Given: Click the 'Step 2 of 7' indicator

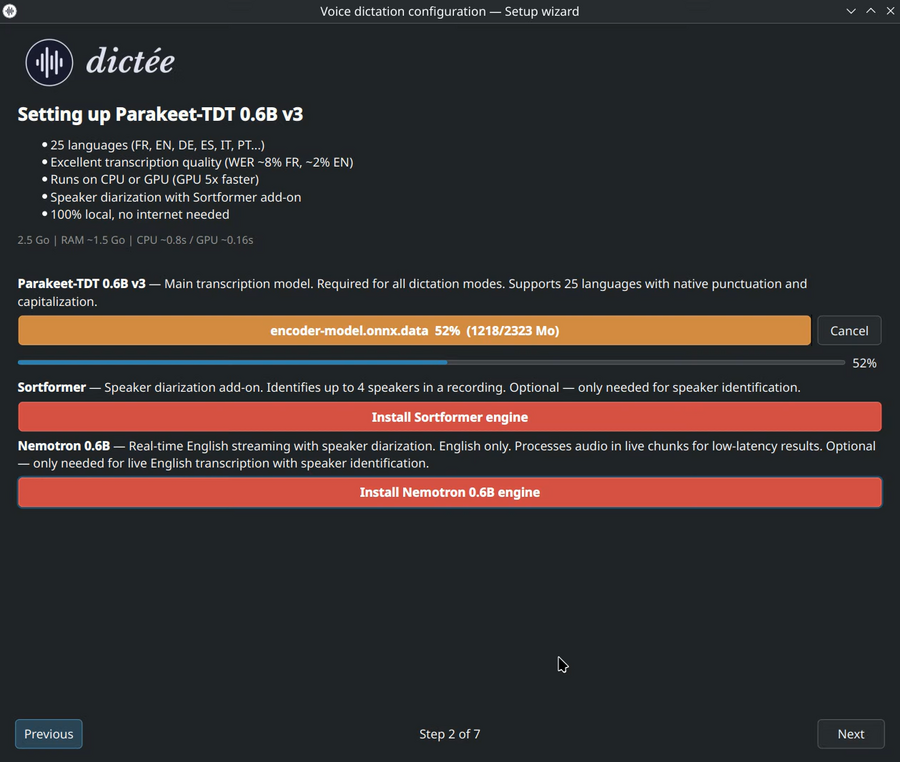Looking at the screenshot, I should coord(449,734).
